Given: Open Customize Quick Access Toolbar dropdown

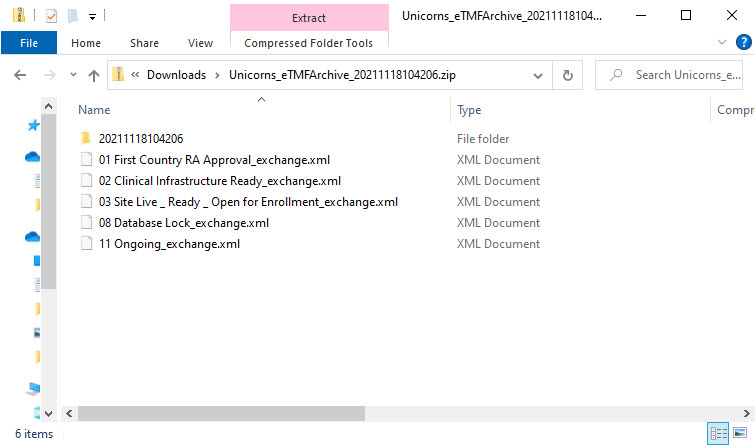Looking at the screenshot, I should click(x=92, y=16).
